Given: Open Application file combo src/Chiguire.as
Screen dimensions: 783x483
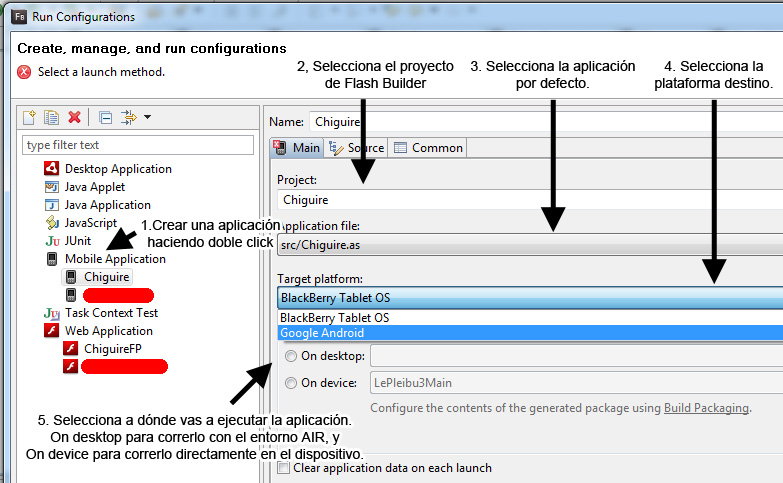Looking at the screenshot, I should pyautogui.click(x=530, y=245).
